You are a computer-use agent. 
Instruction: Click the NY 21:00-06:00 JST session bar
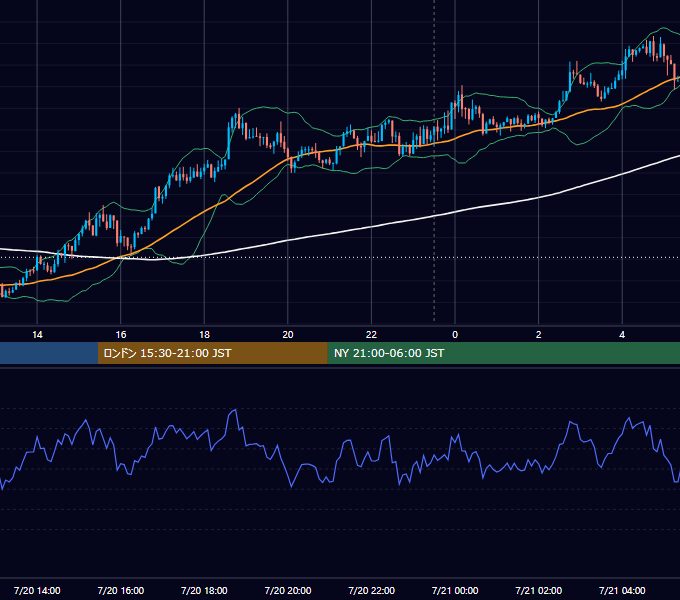click(503, 353)
